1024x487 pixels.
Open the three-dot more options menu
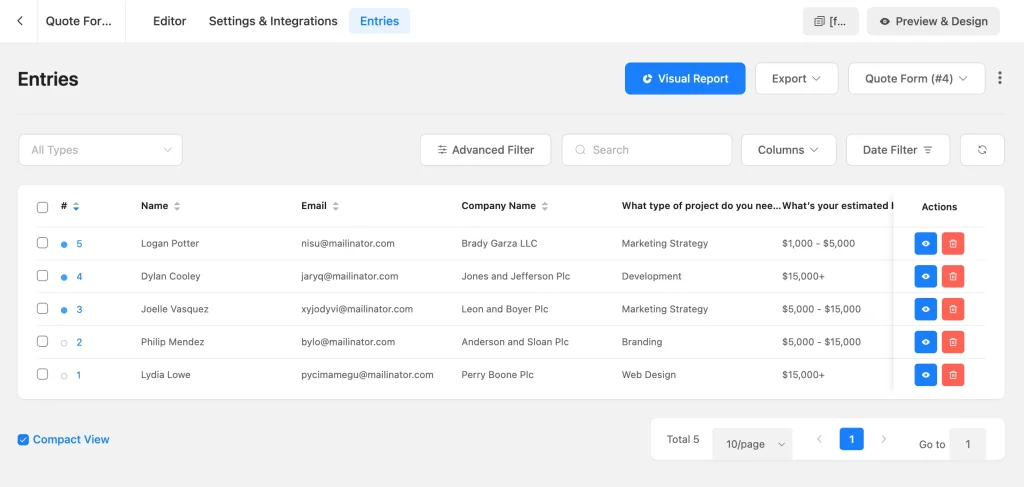pyautogui.click(x=999, y=78)
